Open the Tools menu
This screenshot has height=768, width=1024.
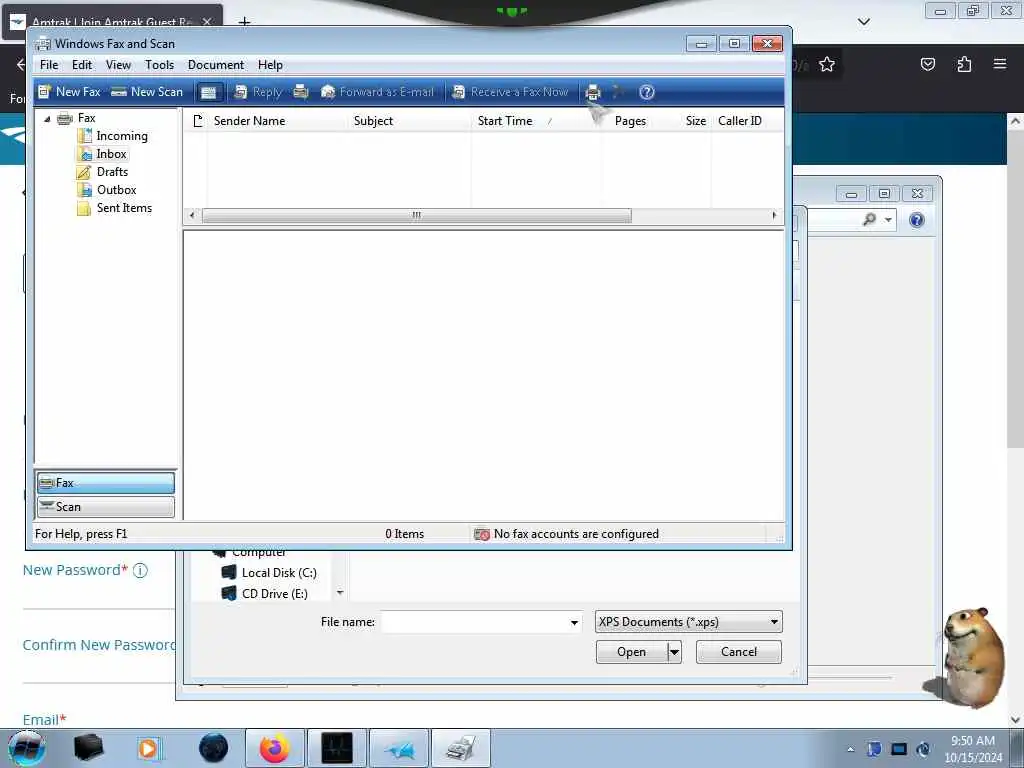[159, 65]
